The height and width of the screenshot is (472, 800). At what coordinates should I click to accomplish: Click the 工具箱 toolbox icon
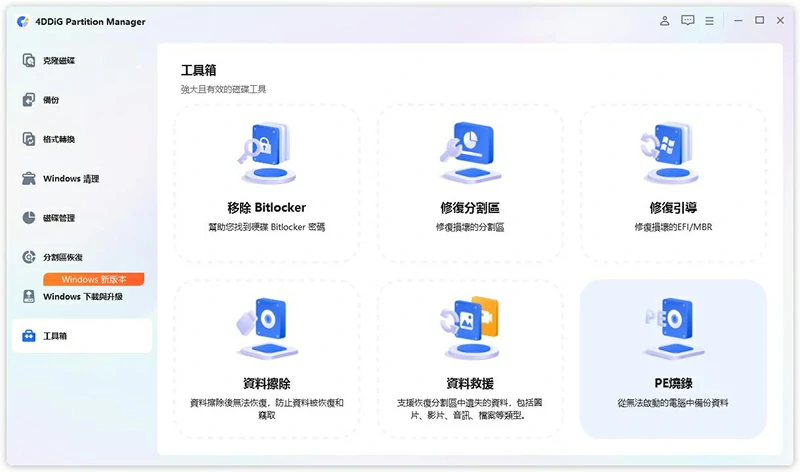[x=29, y=336]
